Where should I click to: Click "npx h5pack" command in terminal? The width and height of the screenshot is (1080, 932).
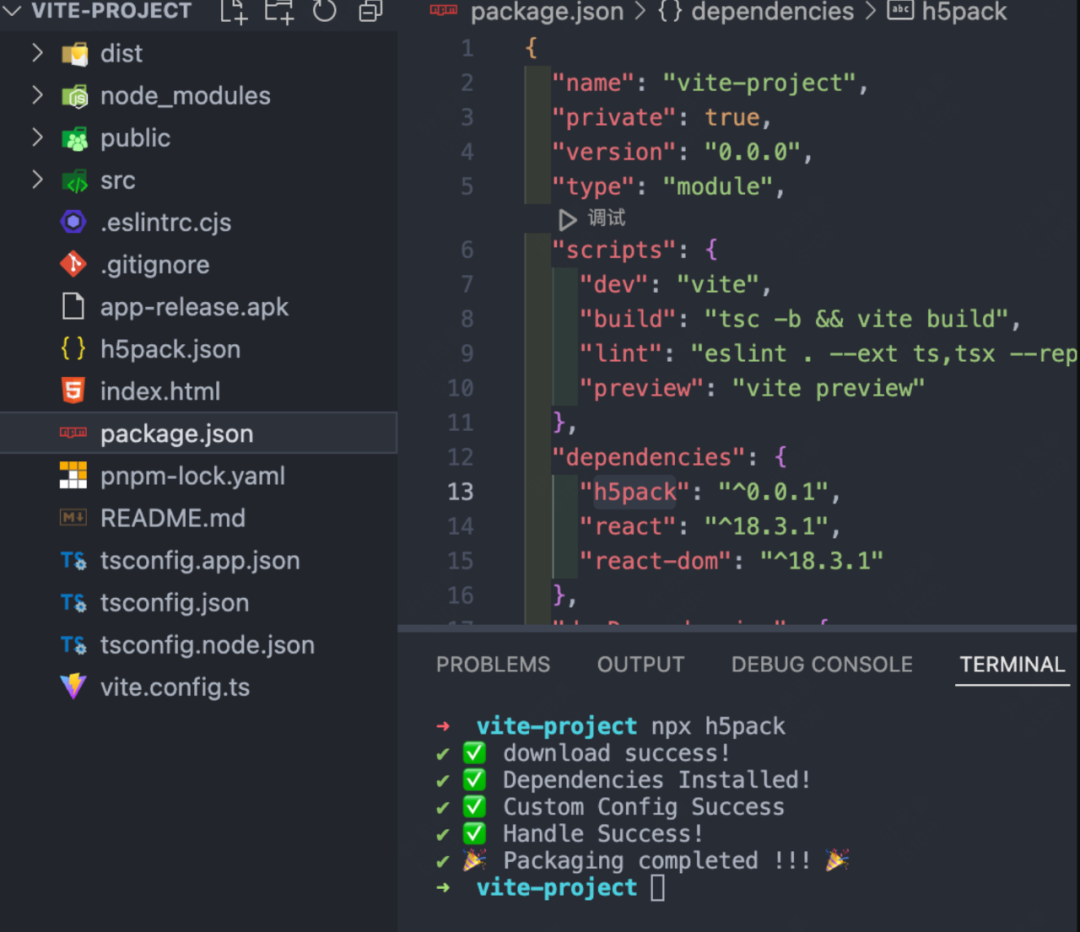(x=718, y=726)
